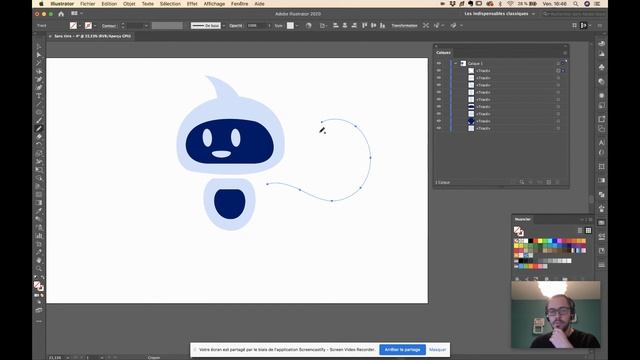Expand the Opacité value arrow
This screenshot has height=360, width=640.
pyautogui.click(x=269, y=26)
